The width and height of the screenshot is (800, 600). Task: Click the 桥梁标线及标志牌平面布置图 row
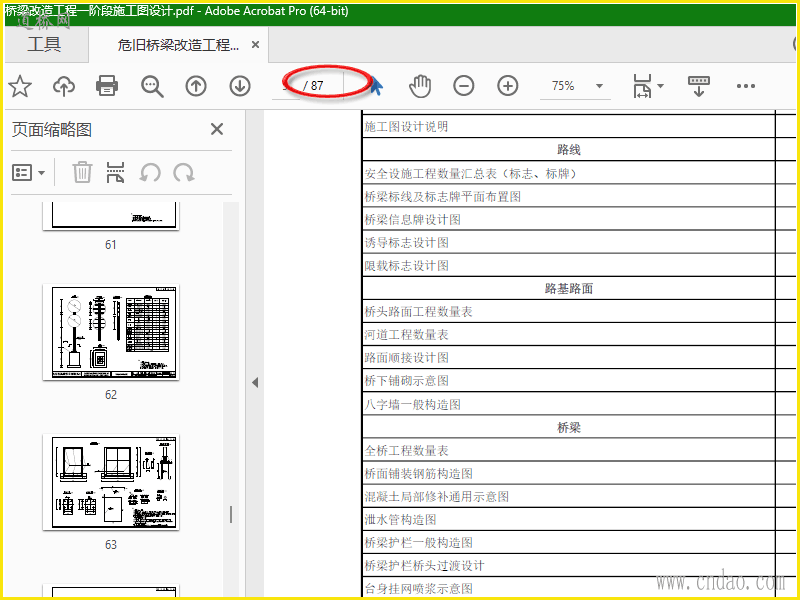click(x=568, y=196)
